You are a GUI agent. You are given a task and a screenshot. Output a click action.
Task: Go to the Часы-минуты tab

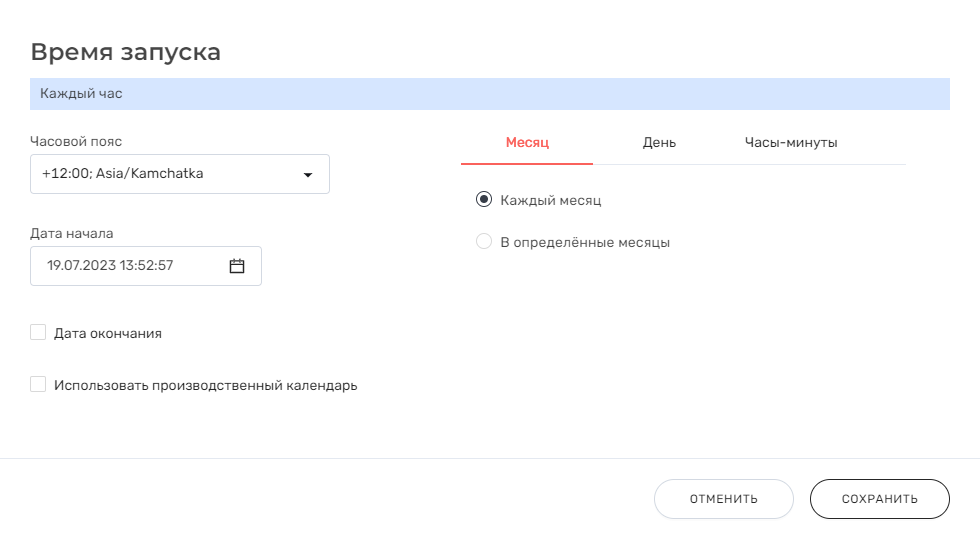(791, 142)
